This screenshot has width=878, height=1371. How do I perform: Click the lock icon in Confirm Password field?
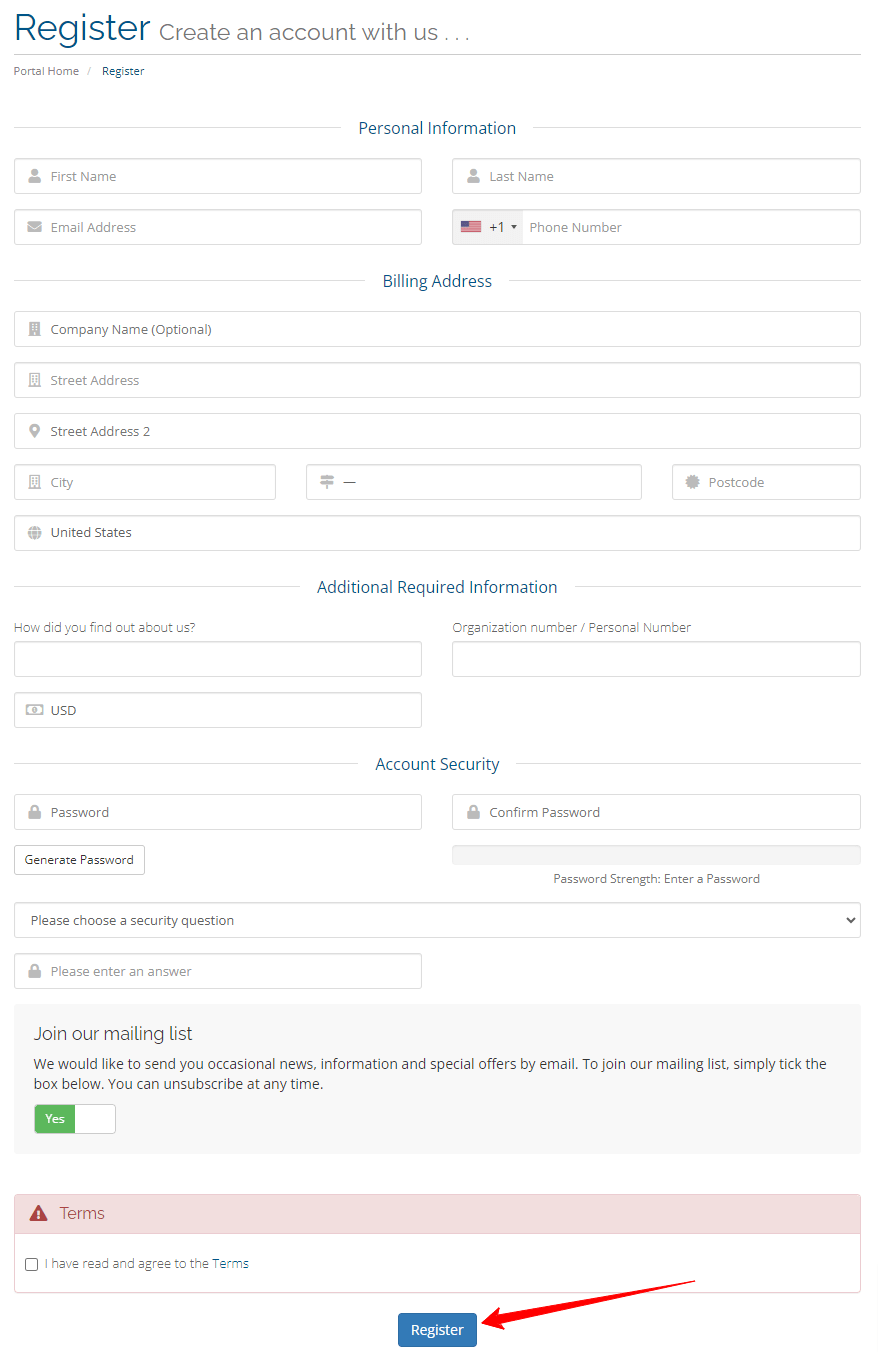473,812
